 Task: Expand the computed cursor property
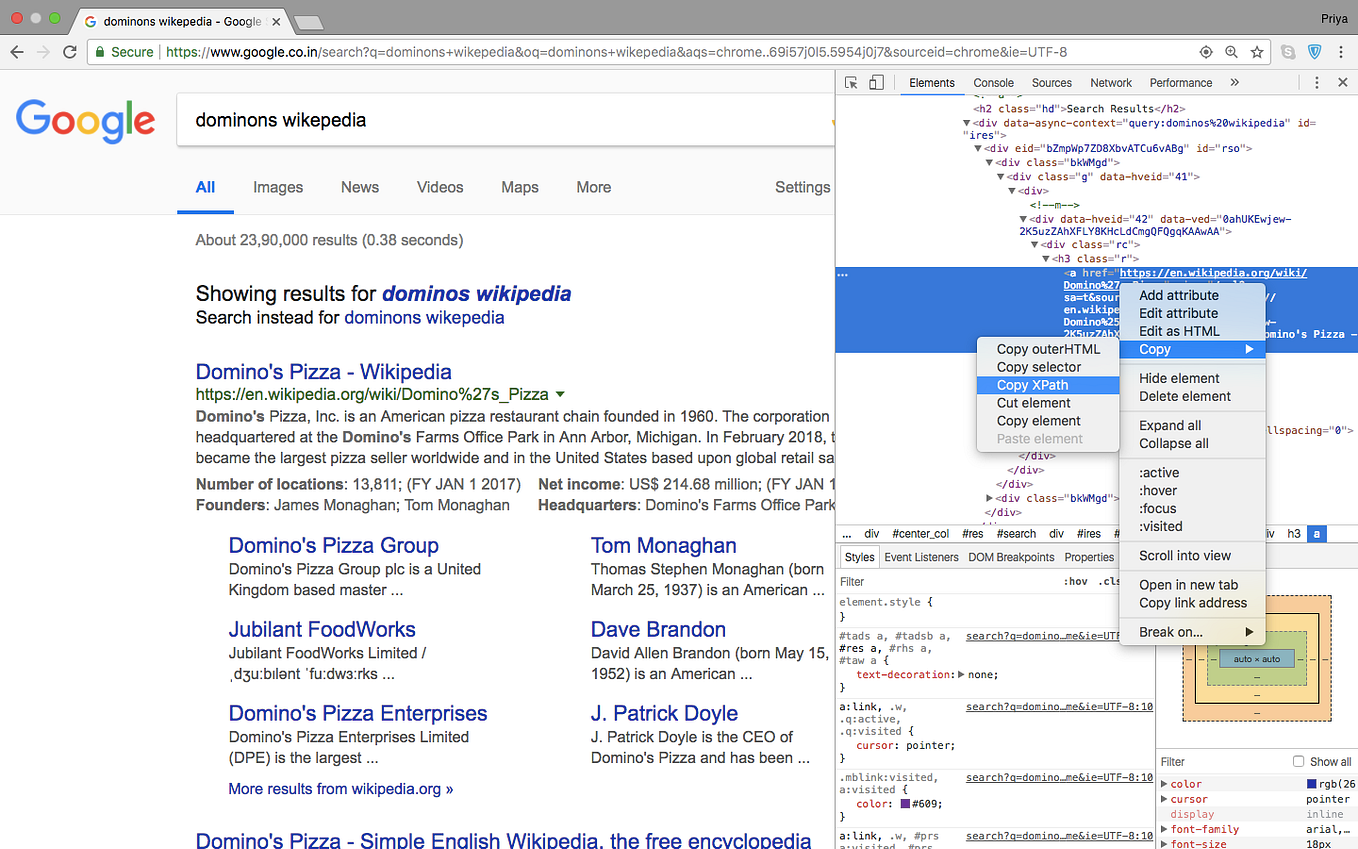pos(1164,799)
